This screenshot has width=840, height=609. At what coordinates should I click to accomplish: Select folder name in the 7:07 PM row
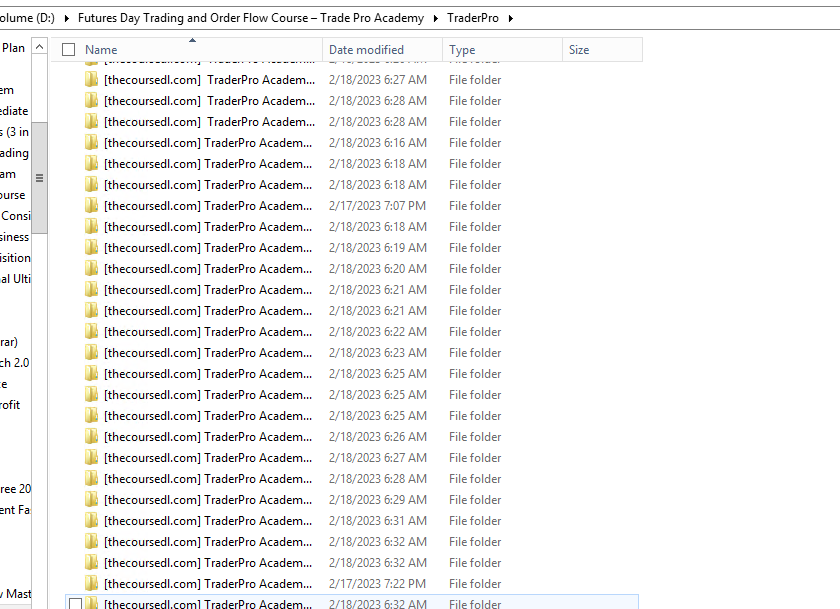tap(208, 206)
